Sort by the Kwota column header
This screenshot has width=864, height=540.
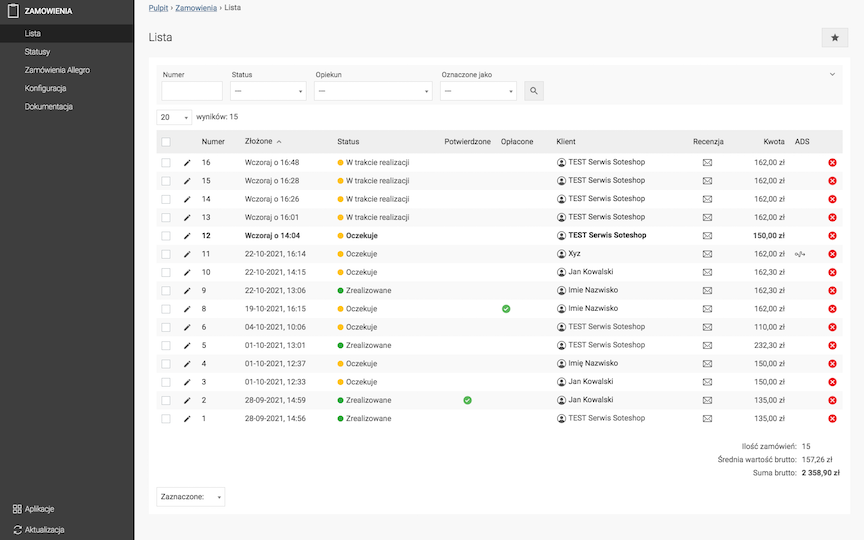pyautogui.click(x=774, y=142)
